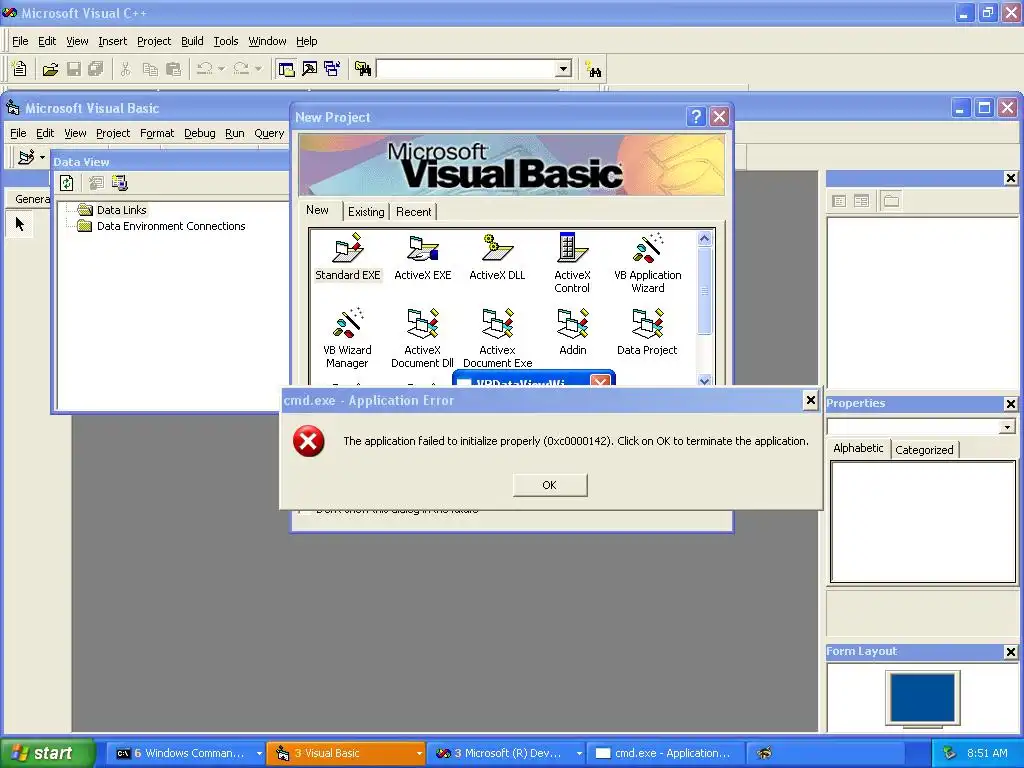The image size is (1024, 768).
Task: Open the Query menu in Visual Basic
Action: [269, 133]
